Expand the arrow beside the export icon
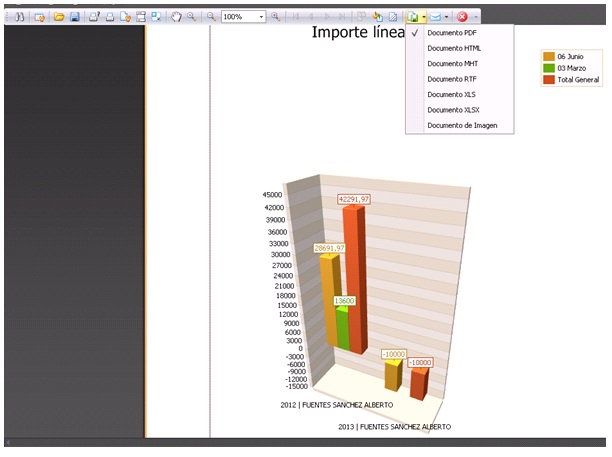The image size is (612, 457). [x=424, y=17]
